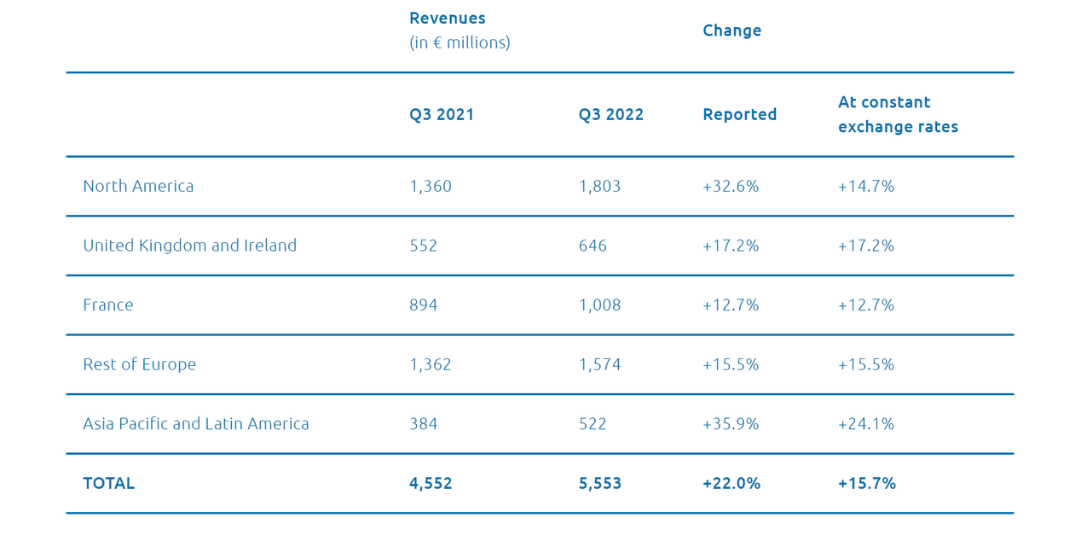Select Asia Pacific and Latin America label
Viewport: 1081px width, 542px height.
[x=196, y=423]
